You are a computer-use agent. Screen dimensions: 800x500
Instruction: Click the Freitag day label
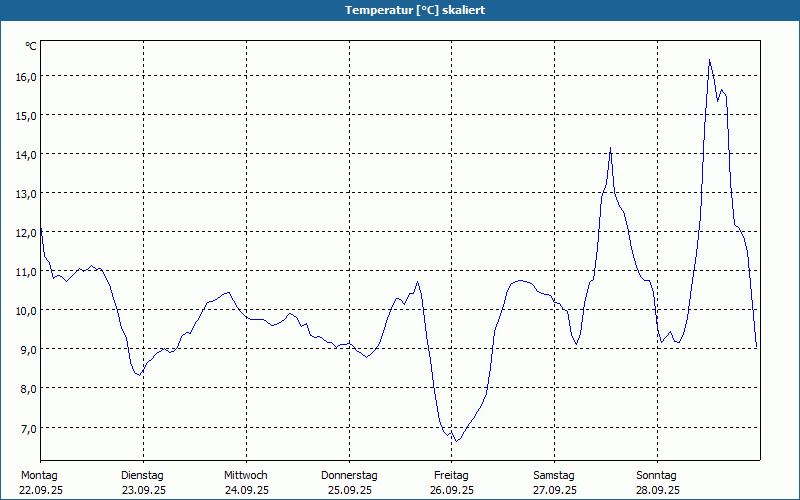click(x=451, y=476)
